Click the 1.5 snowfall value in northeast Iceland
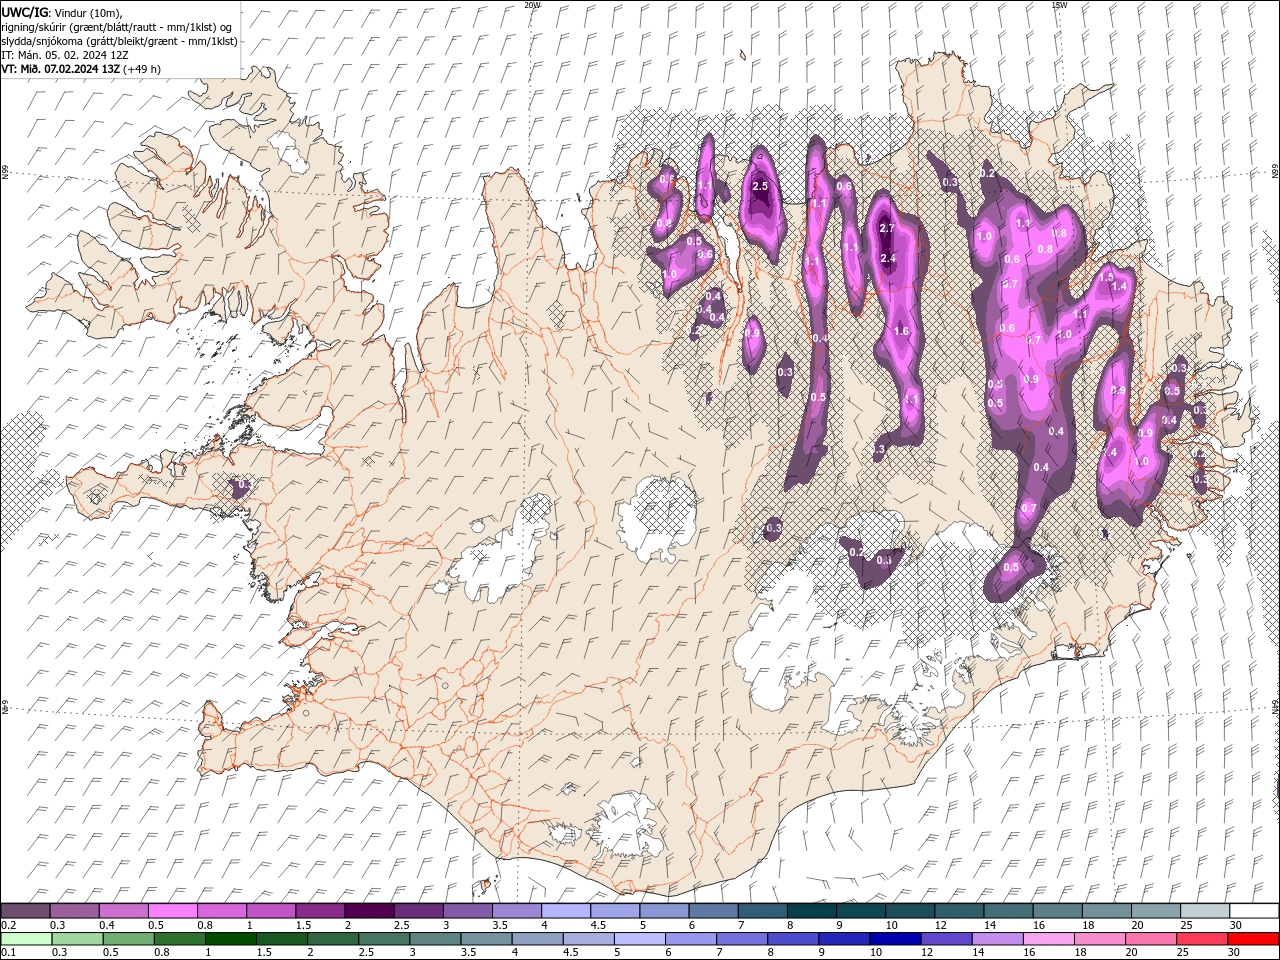The image size is (1280, 960). (x=1106, y=278)
